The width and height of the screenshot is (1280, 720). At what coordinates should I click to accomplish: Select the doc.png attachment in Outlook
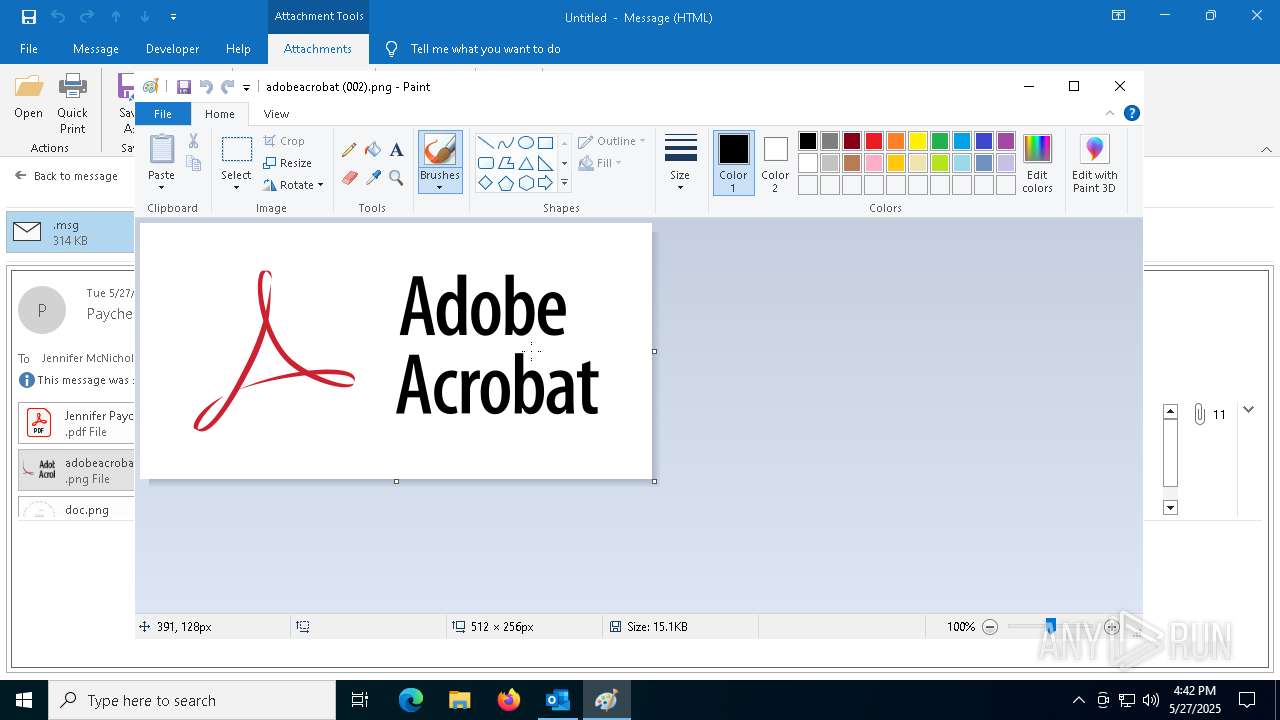click(76, 508)
